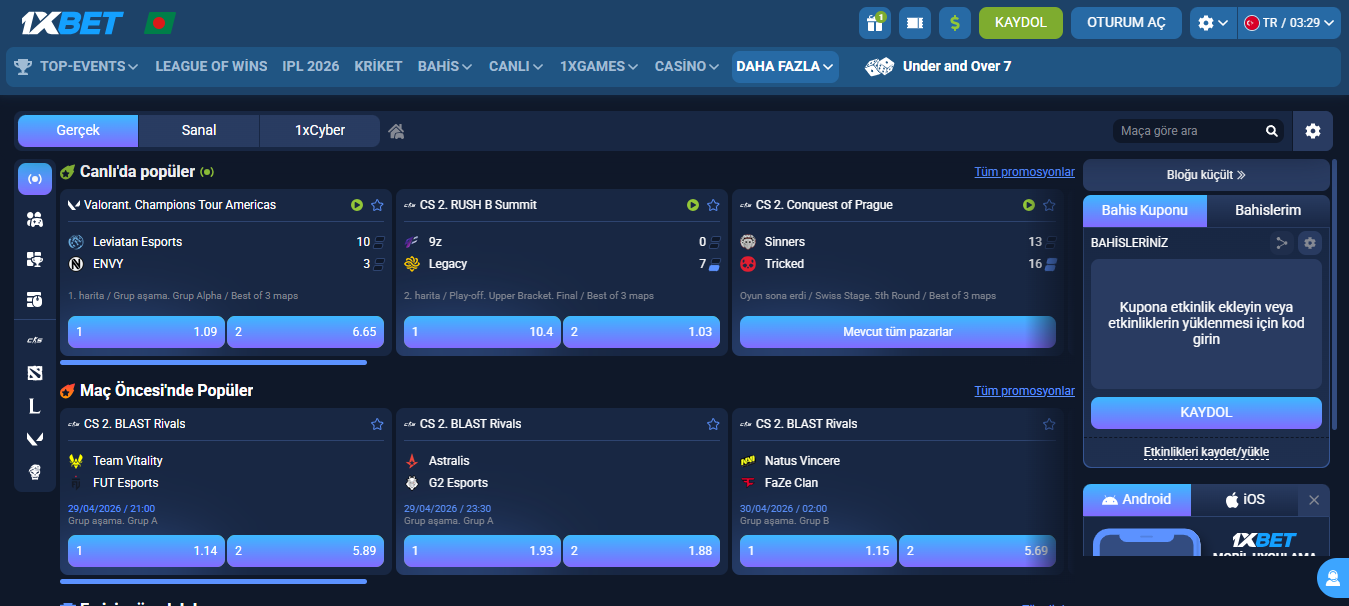Image resolution: width=1349 pixels, height=606 pixels.
Task: Bet on Legacy at odds 1.03
Action: 641,332
